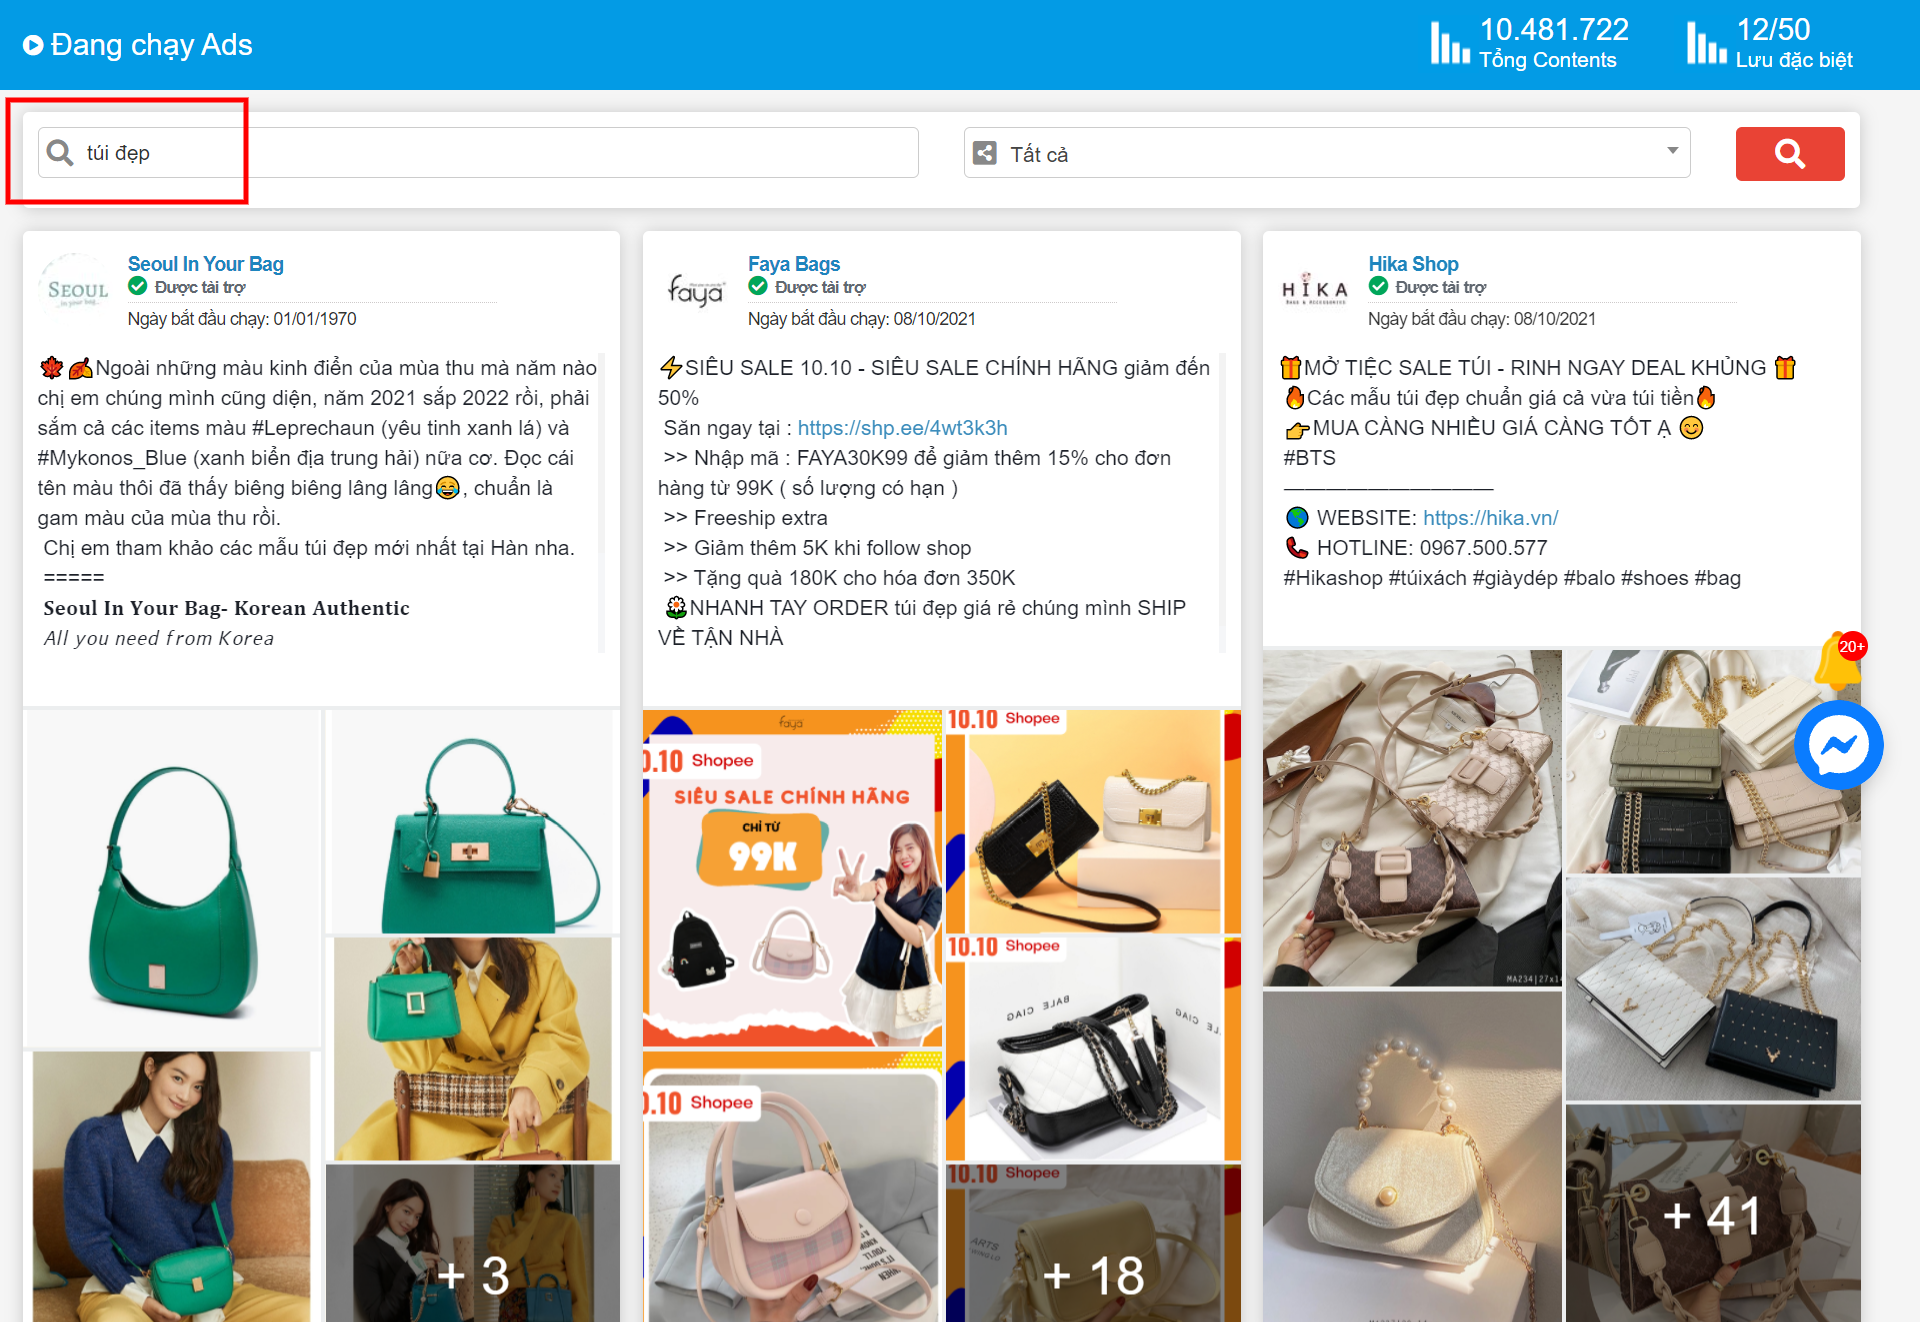Click Ngày bắt đầu chạy date under Hika Shop
Image resolution: width=1920 pixels, height=1322 pixels.
(x=1482, y=319)
